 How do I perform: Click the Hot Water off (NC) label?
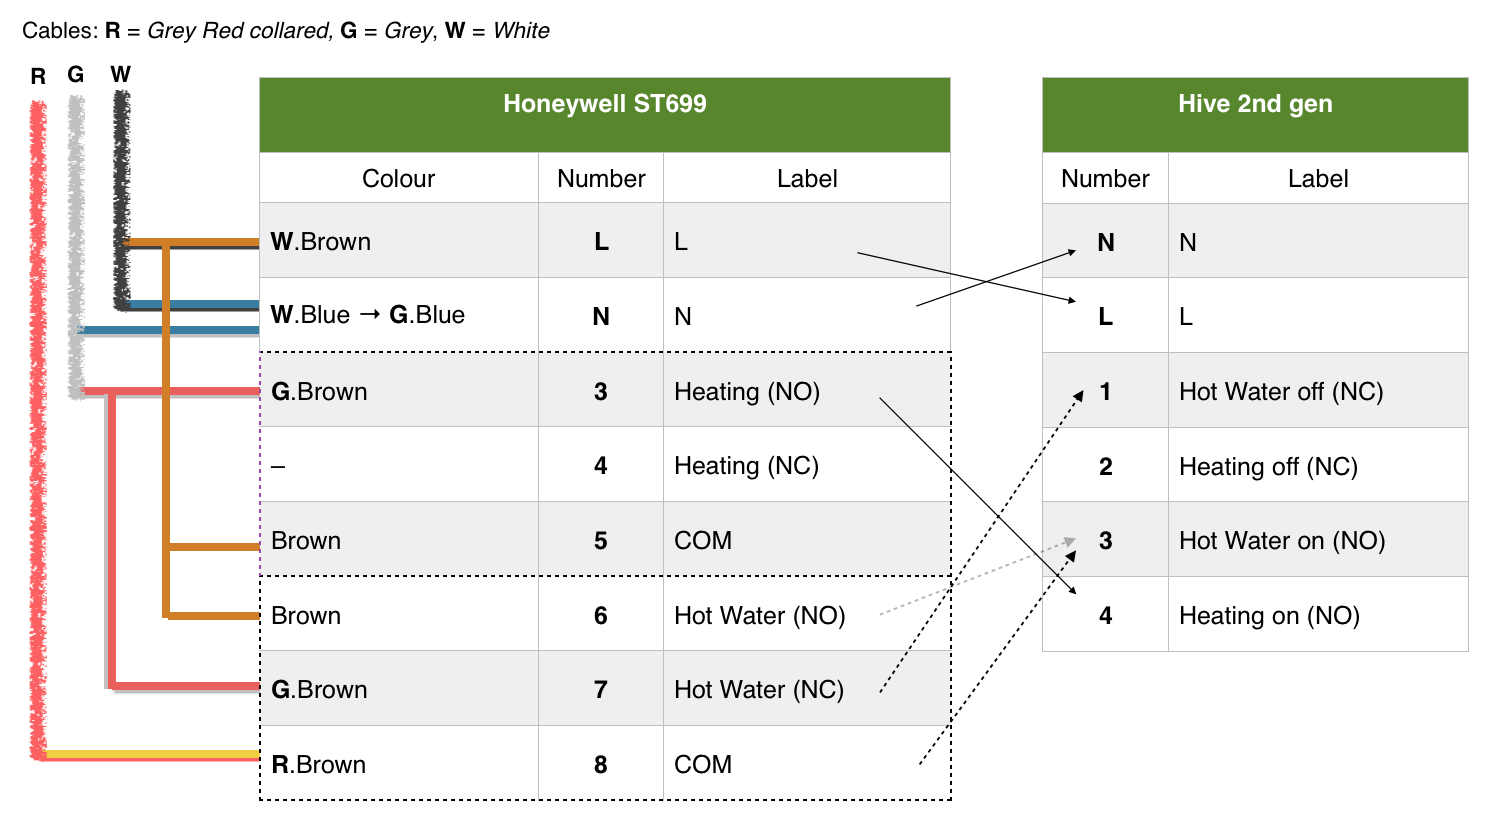tap(1281, 392)
